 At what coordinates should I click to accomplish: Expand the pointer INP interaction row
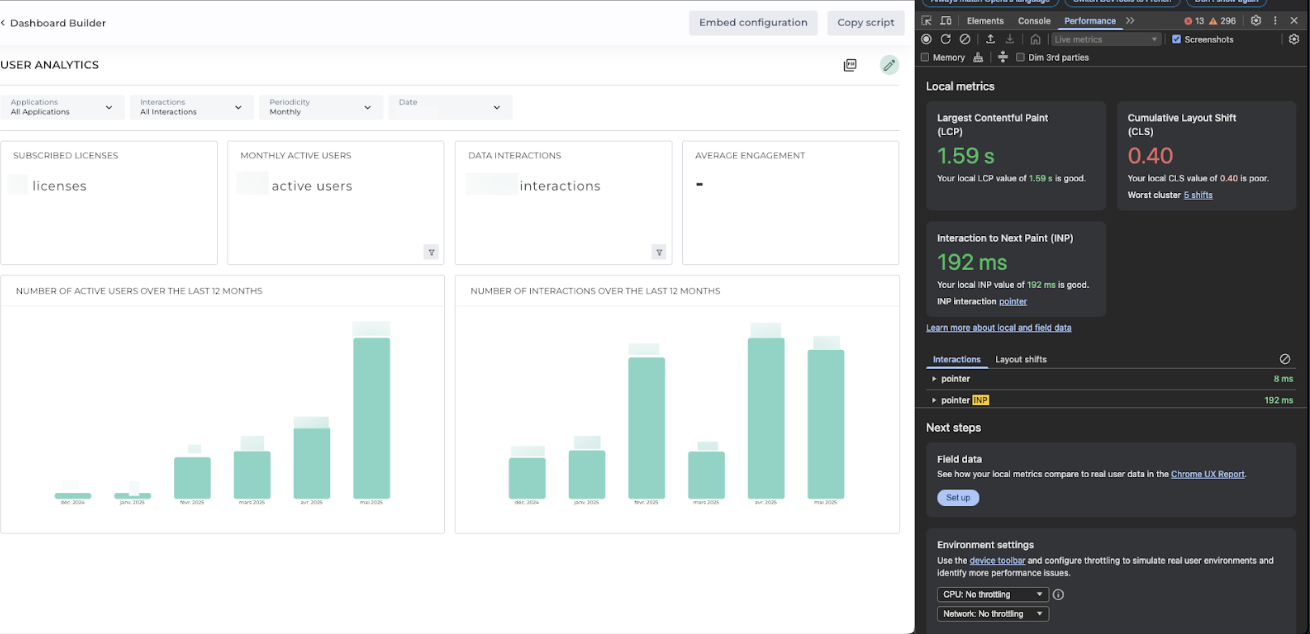934,400
